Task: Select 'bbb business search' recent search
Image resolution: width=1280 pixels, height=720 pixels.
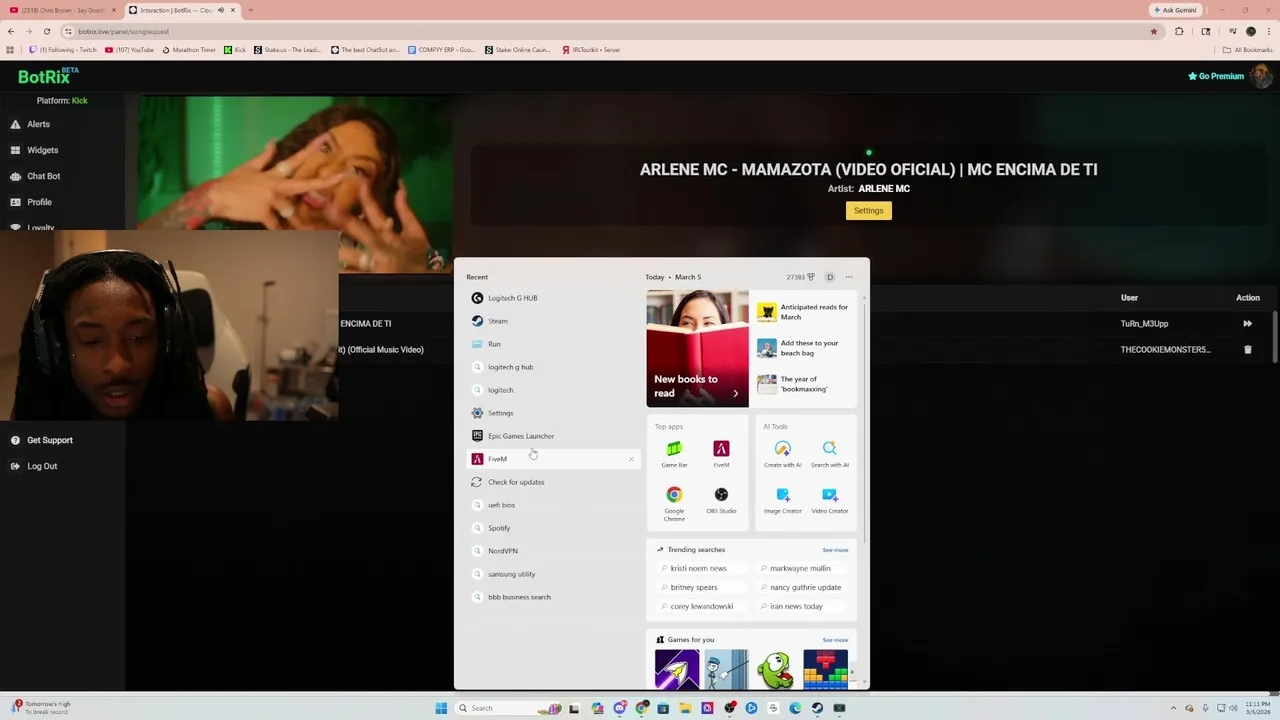Action: click(552, 597)
